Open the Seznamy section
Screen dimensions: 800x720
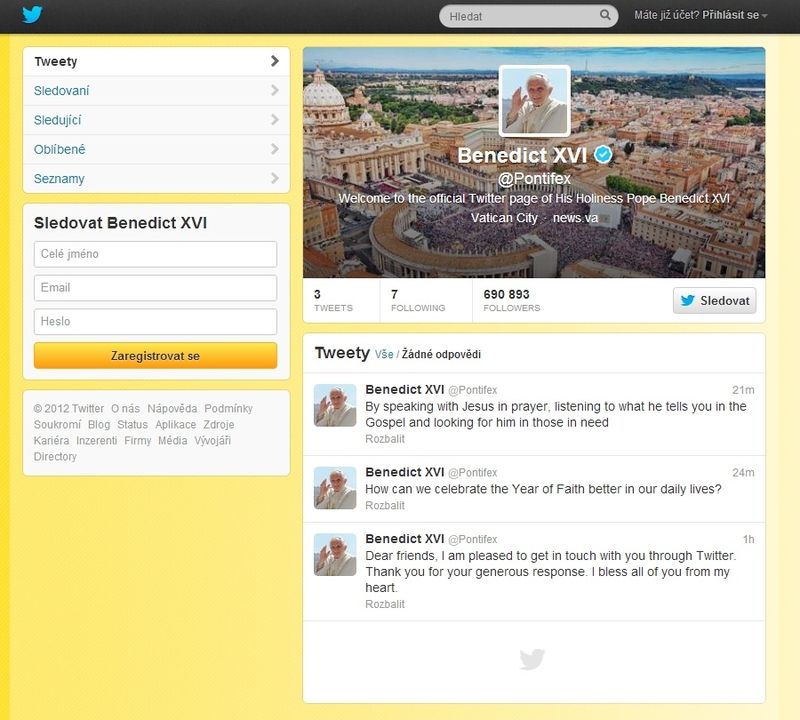pyautogui.click(x=156, y=179)
